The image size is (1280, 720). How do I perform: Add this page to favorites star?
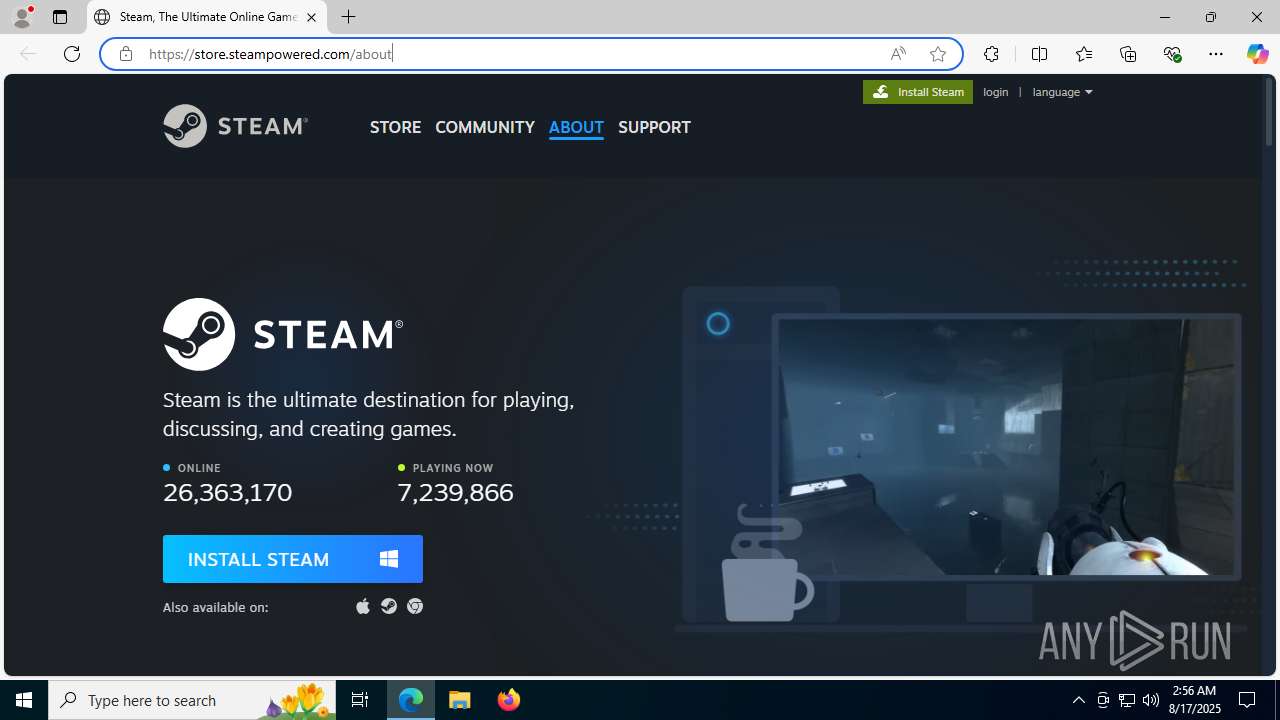pyautogui.click(x=938, y=54)
